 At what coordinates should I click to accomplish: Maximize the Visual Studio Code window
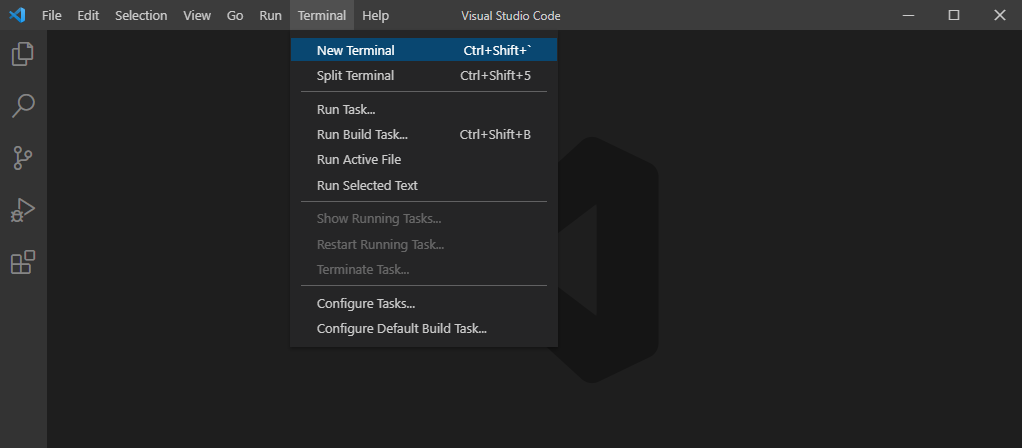click(x=954, y=15)
